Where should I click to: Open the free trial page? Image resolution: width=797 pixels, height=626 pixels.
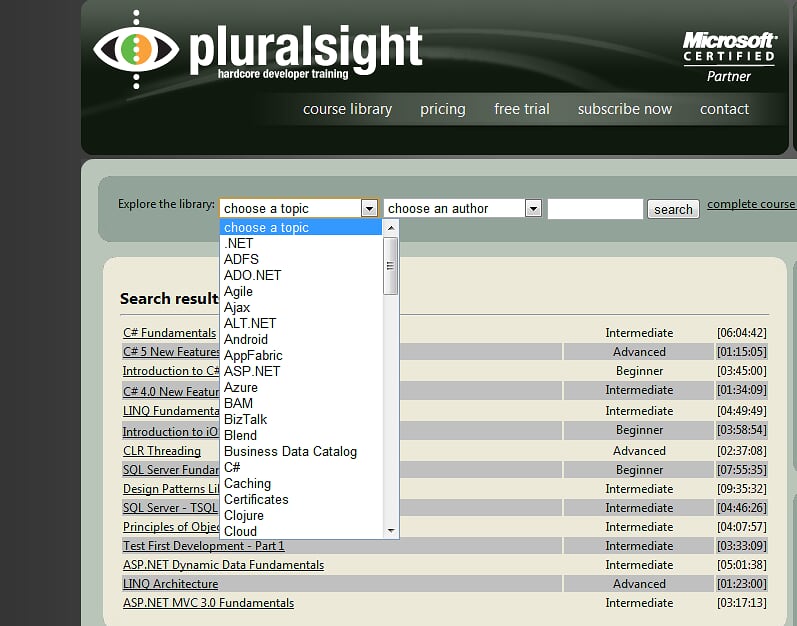click(x=522, y=109)
